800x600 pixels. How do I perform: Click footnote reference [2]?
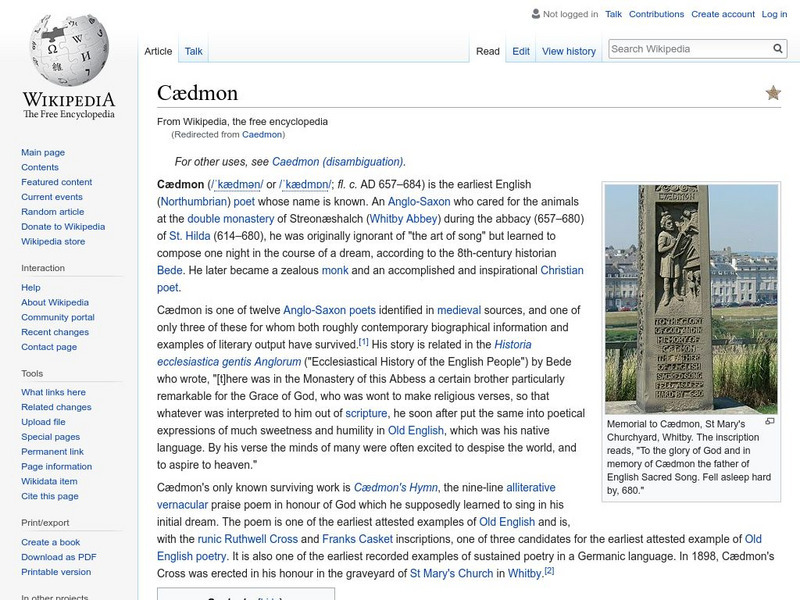click(549, 570)
